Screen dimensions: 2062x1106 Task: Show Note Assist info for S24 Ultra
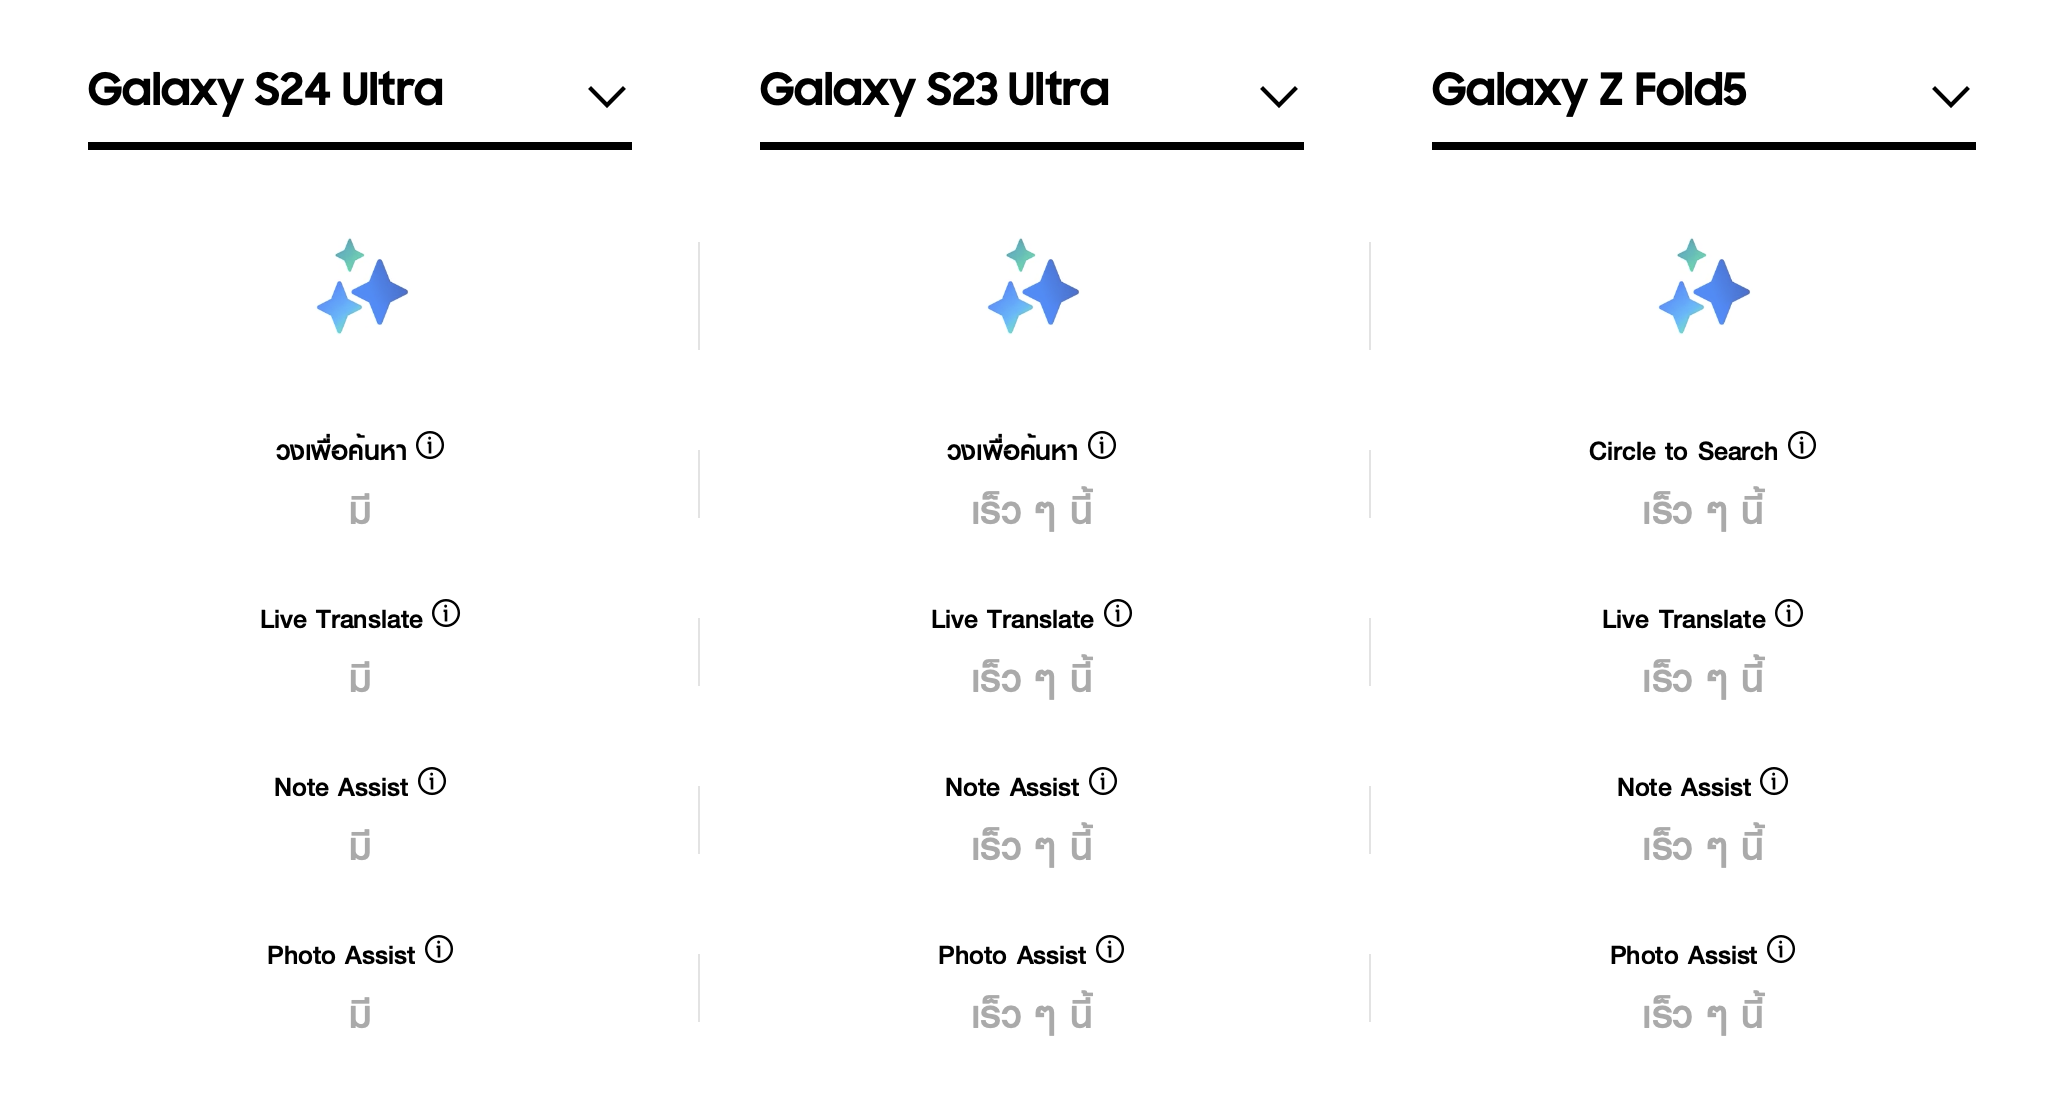tap(432, 781)
